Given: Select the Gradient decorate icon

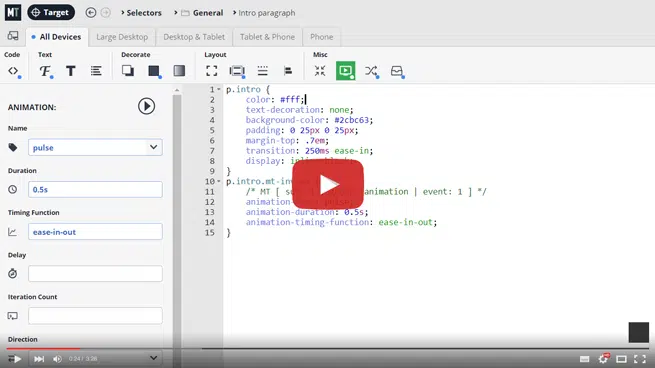Looking at the screenshot, I should (179, 71).
